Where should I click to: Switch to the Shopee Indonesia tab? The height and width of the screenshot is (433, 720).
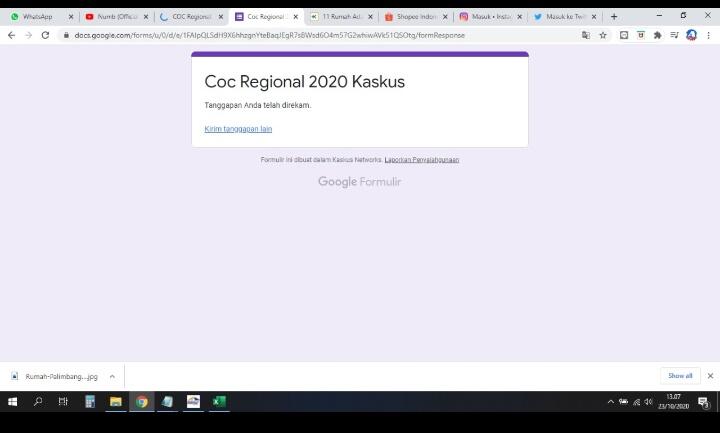point(416,17)
